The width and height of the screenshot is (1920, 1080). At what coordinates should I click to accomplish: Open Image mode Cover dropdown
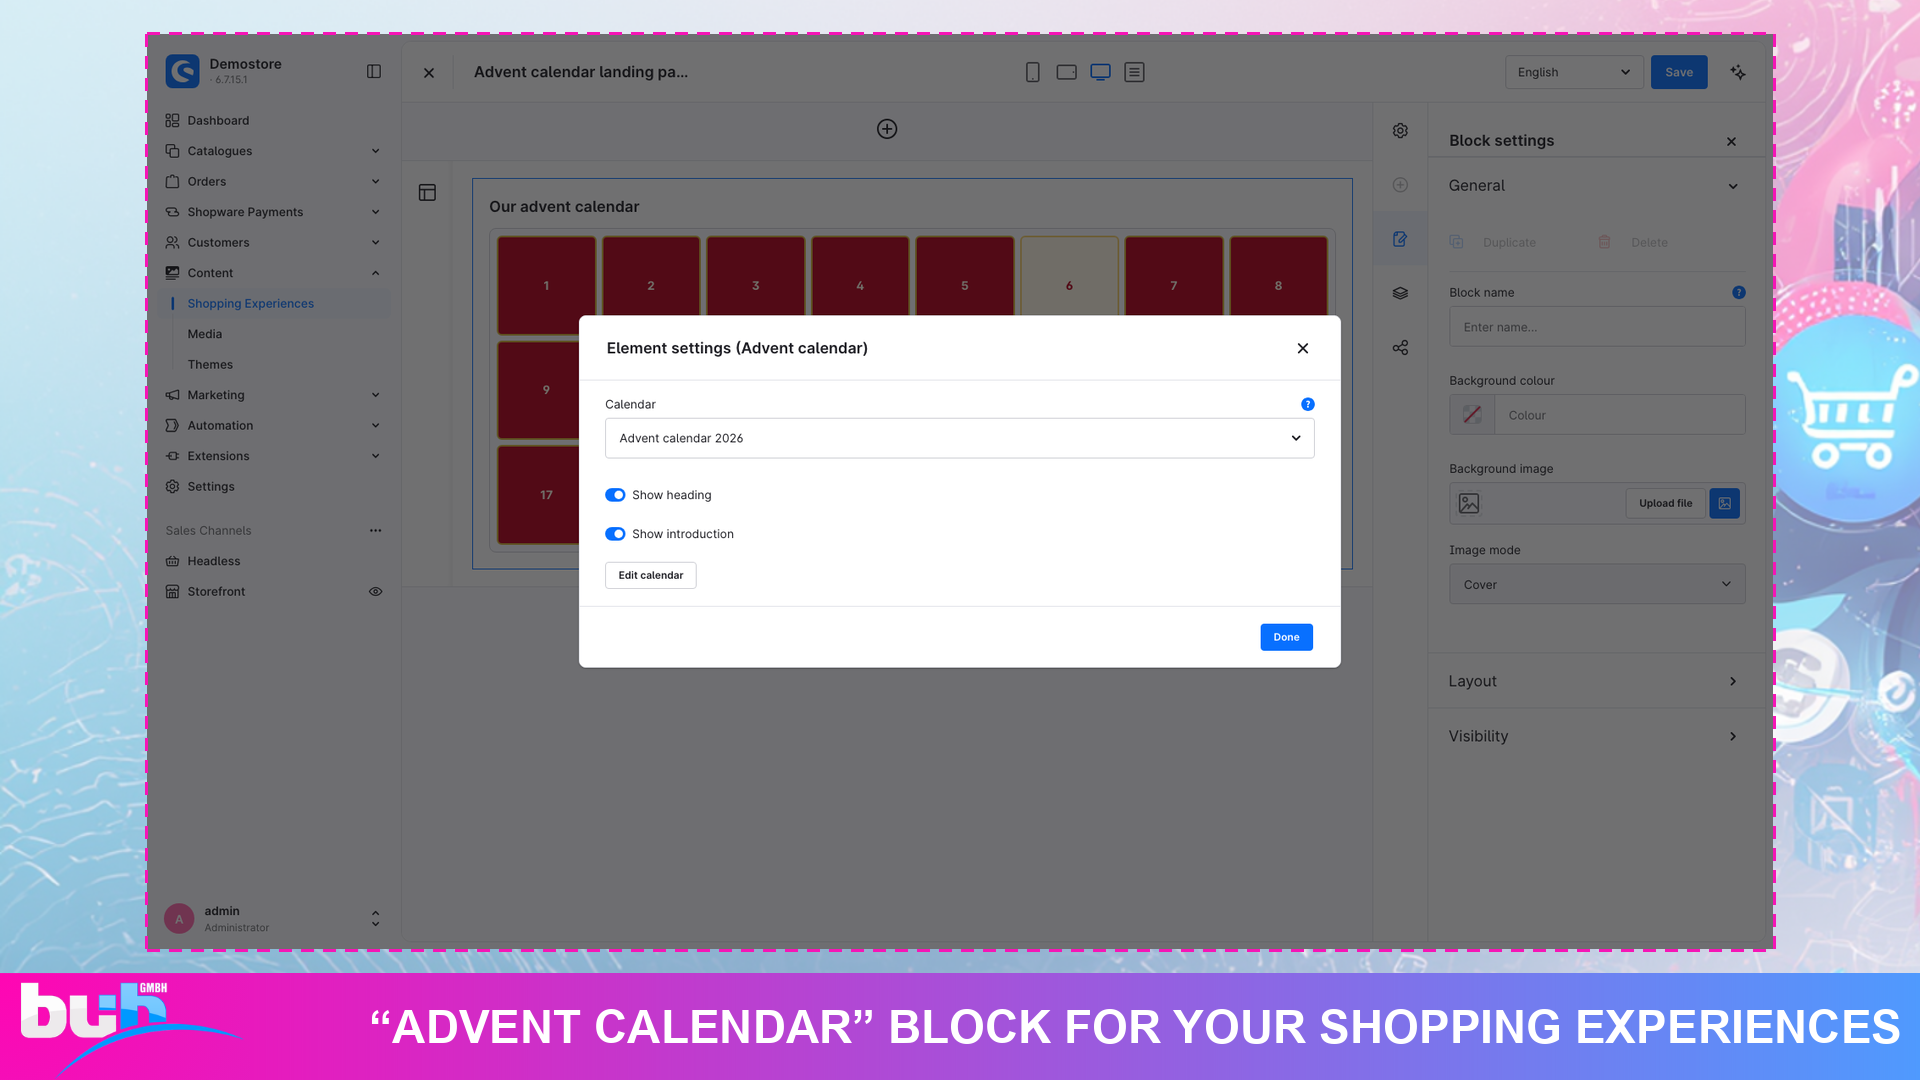coord(1597,584)
